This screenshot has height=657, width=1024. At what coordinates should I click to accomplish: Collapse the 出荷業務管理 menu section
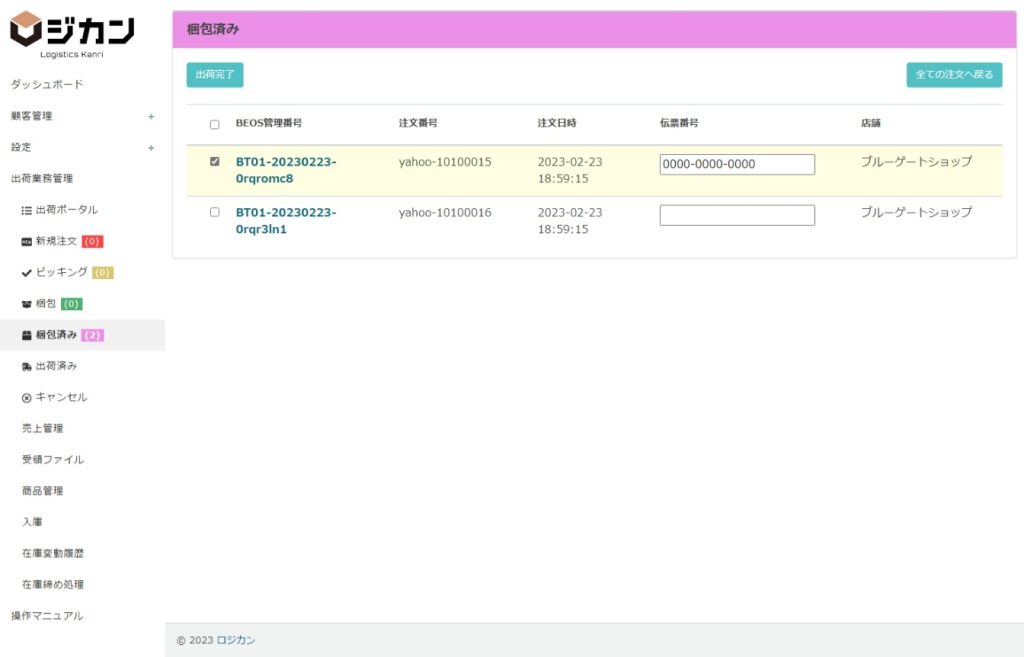point(42,179)
